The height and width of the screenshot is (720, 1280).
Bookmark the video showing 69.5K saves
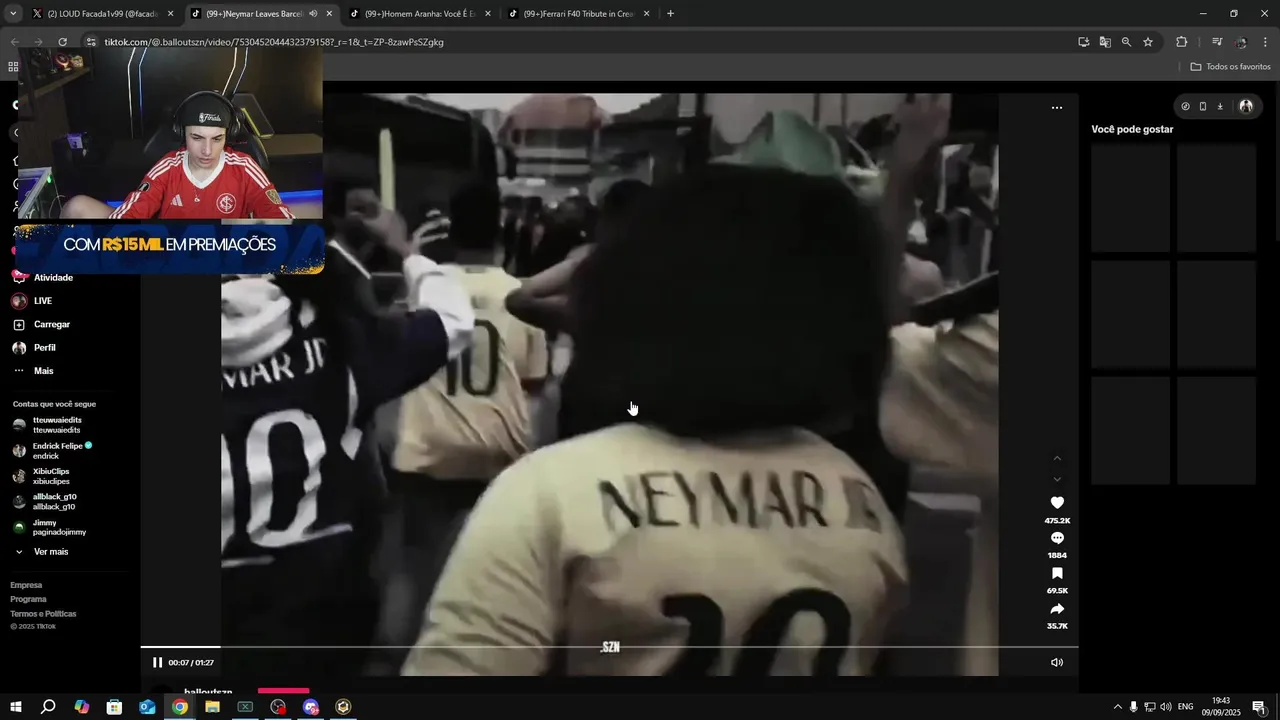[1057, 573]
